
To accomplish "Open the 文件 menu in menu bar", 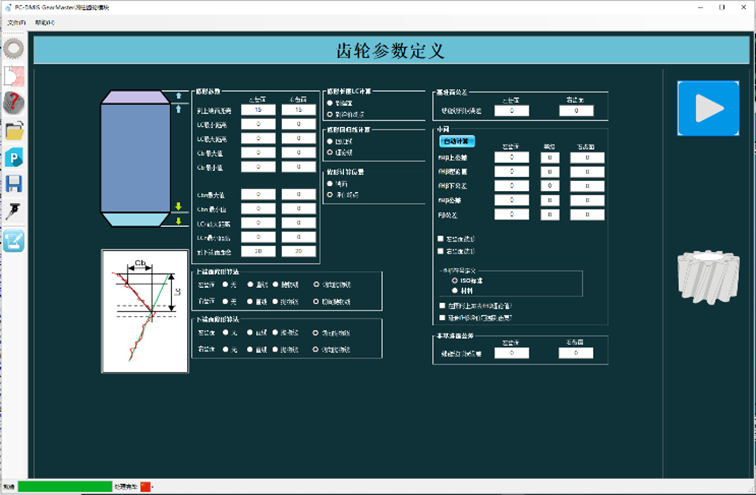I will click(16, 21).
